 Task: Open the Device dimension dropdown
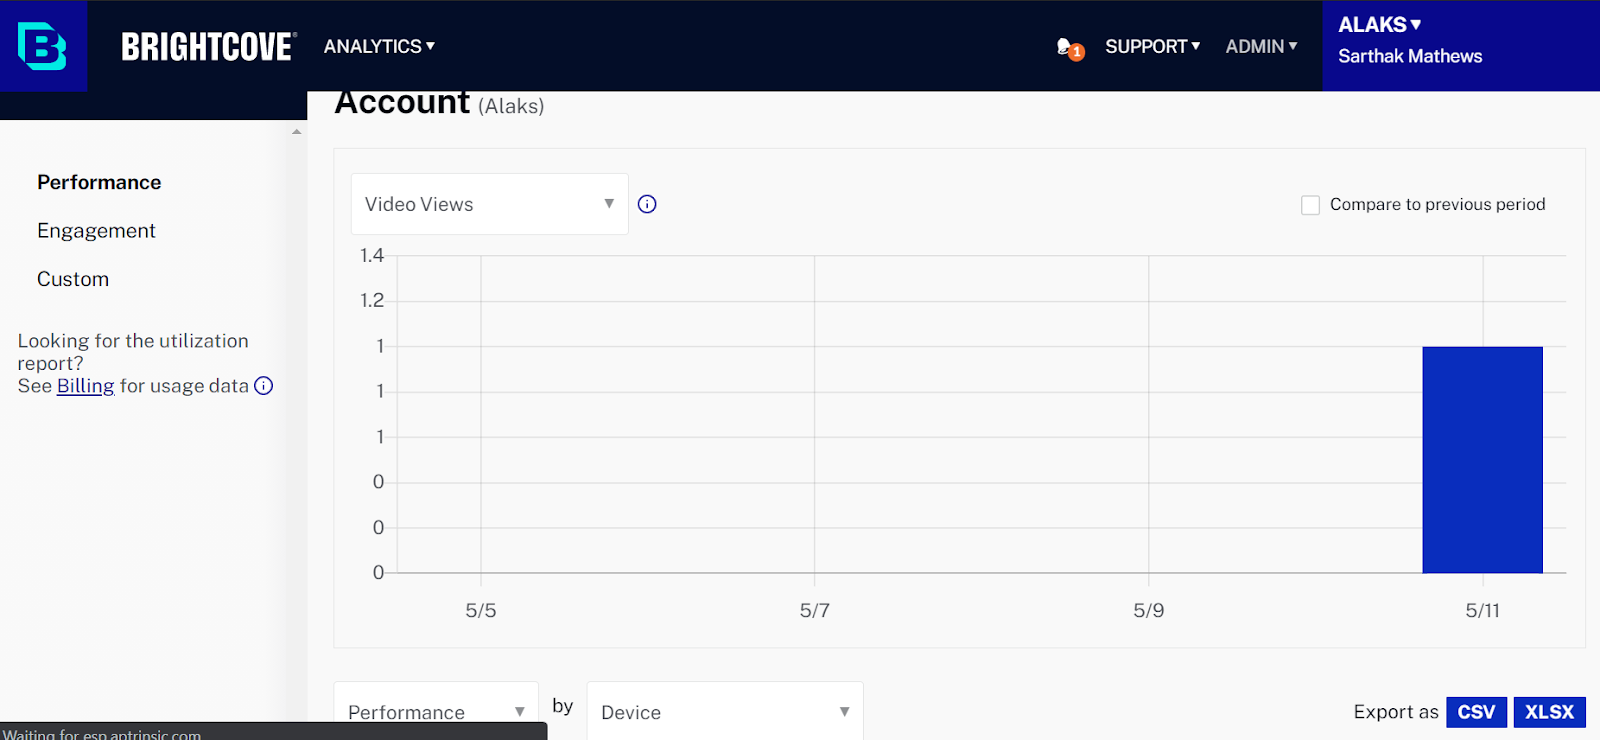pos(725,711)
